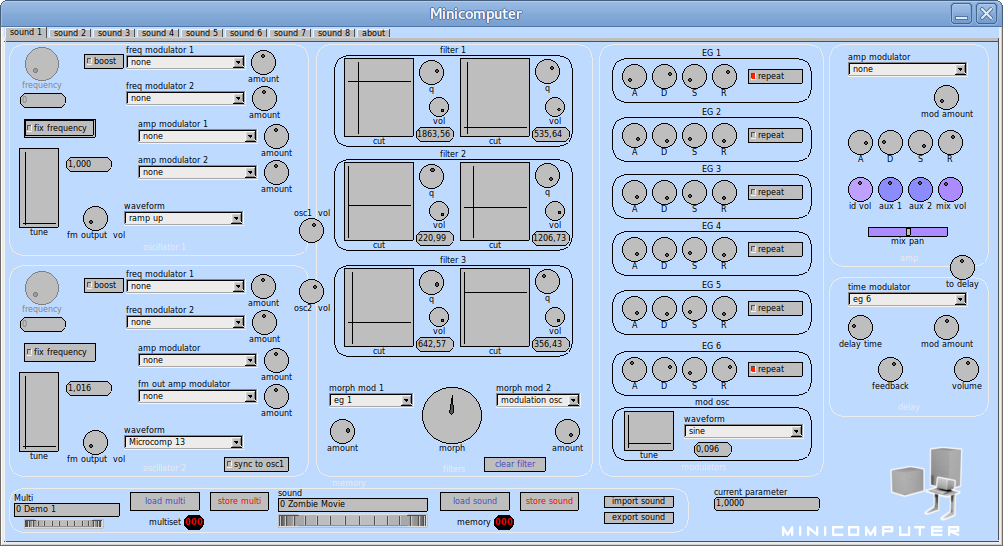Open the ramp up waveform dropdown
The image size is (1003, 546).
tap(184, 219)
